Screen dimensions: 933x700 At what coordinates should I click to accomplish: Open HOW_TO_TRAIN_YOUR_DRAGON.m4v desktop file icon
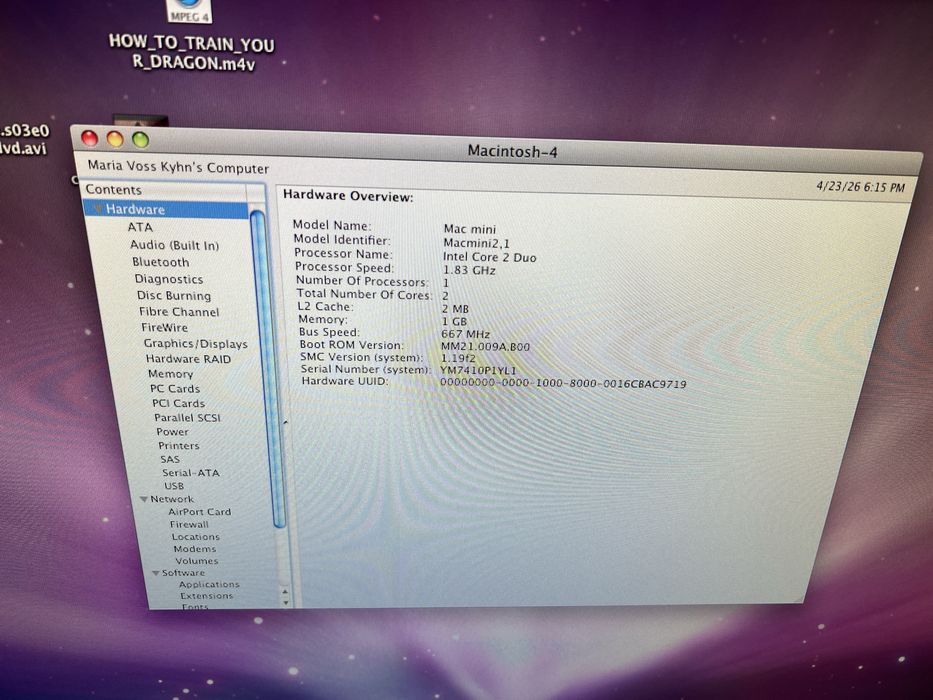[x=191, y=11]
